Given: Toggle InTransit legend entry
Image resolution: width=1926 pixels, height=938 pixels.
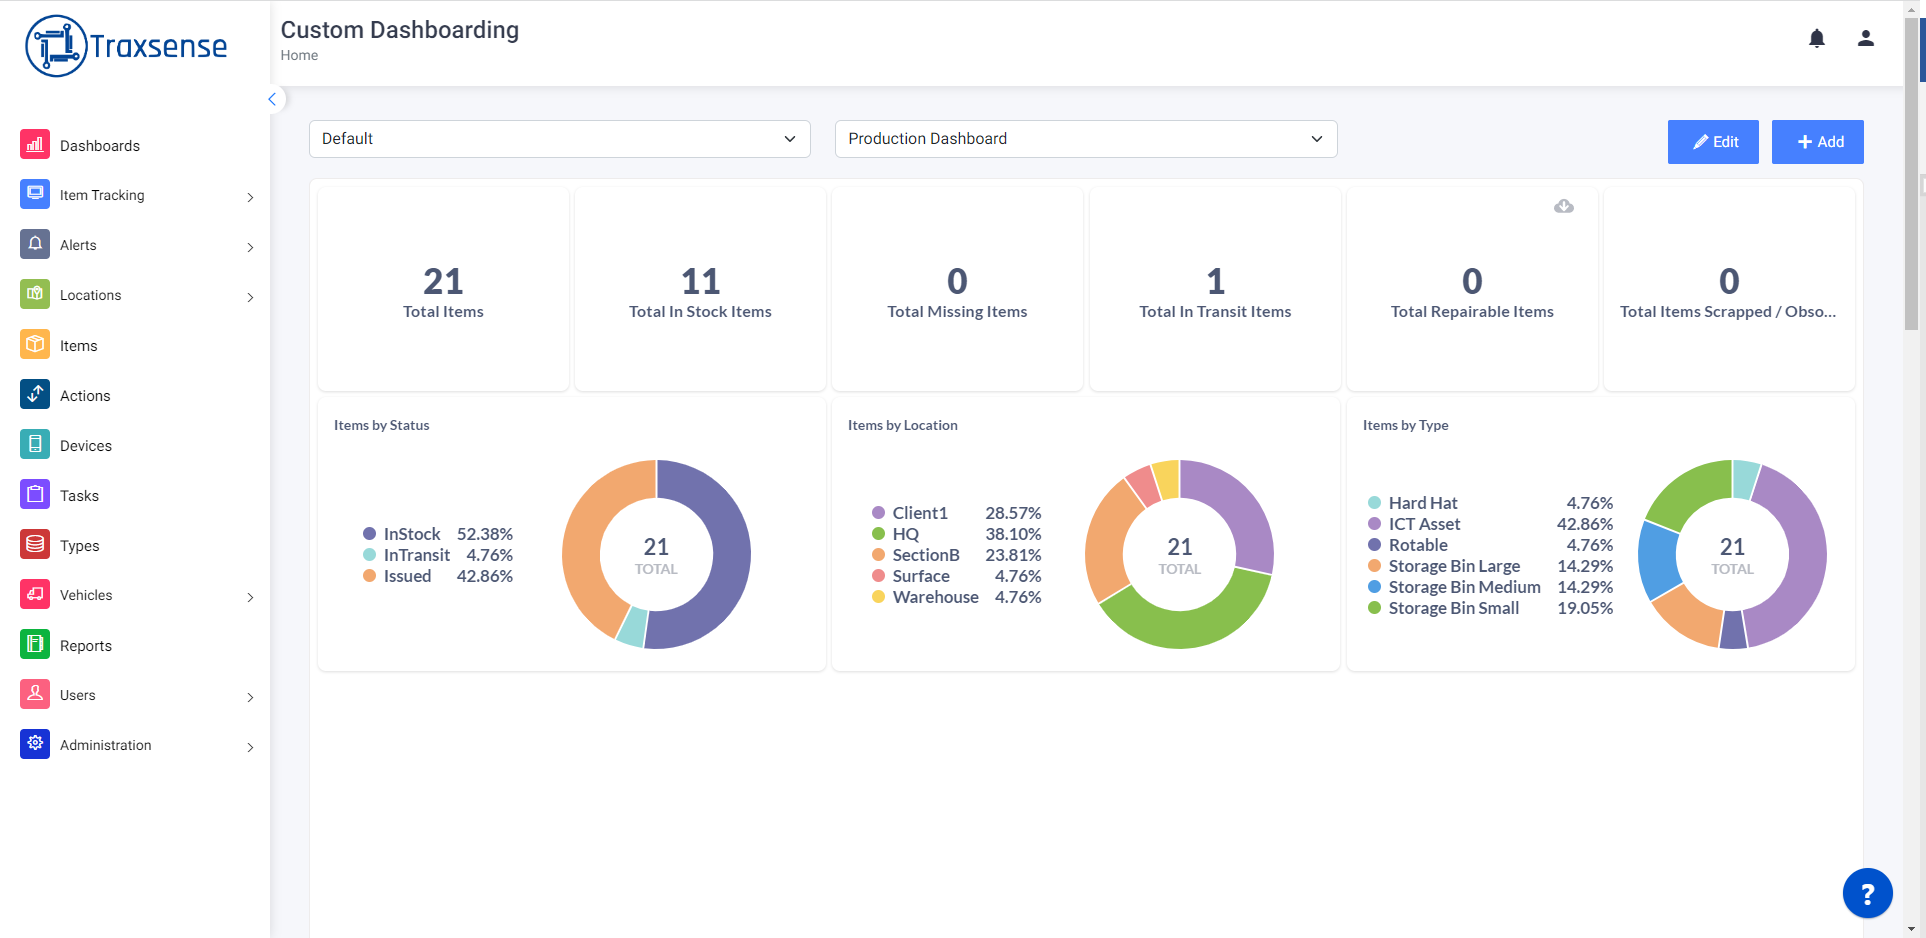Looking at the screenshot, I should pyautogui.click(x=437, y=555).
